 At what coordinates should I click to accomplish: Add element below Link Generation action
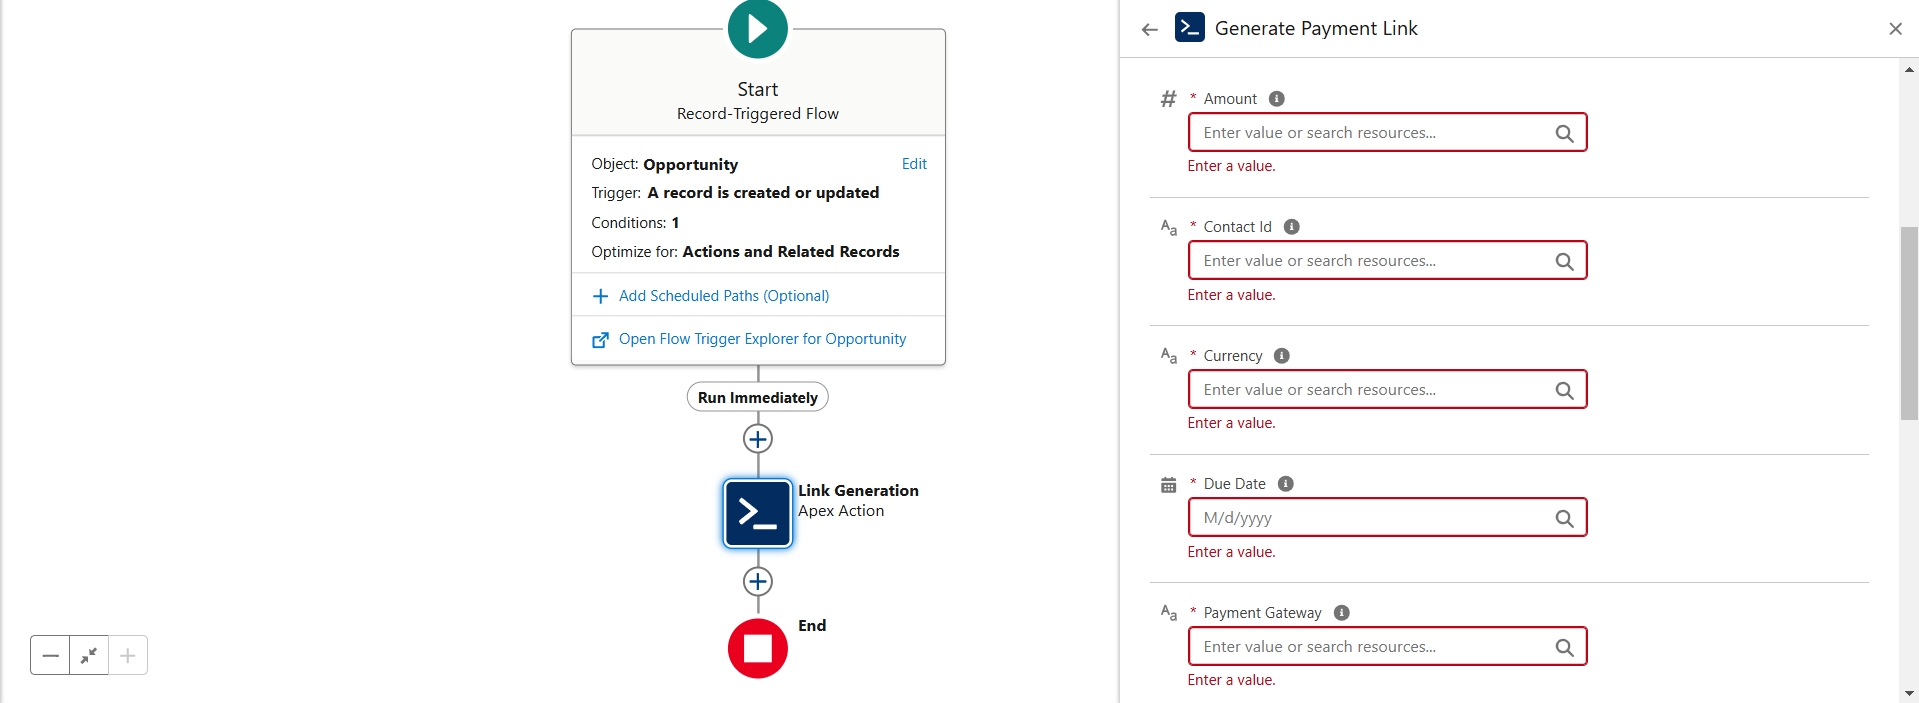(758, 581)
